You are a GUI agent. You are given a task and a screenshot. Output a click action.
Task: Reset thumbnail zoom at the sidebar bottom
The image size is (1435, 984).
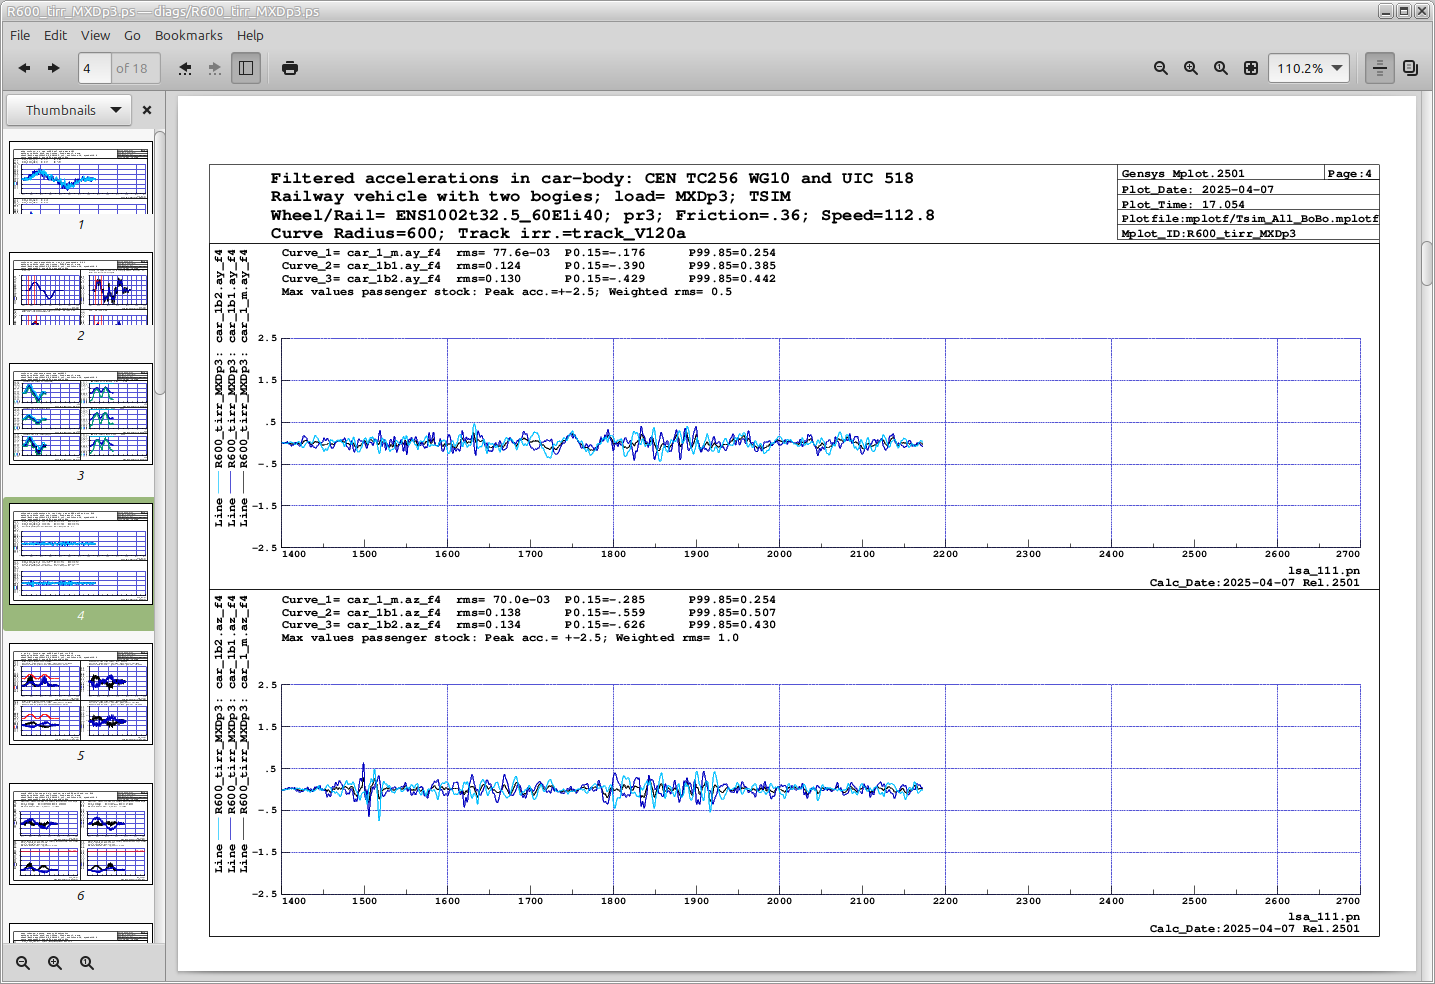tap(87, 963)
